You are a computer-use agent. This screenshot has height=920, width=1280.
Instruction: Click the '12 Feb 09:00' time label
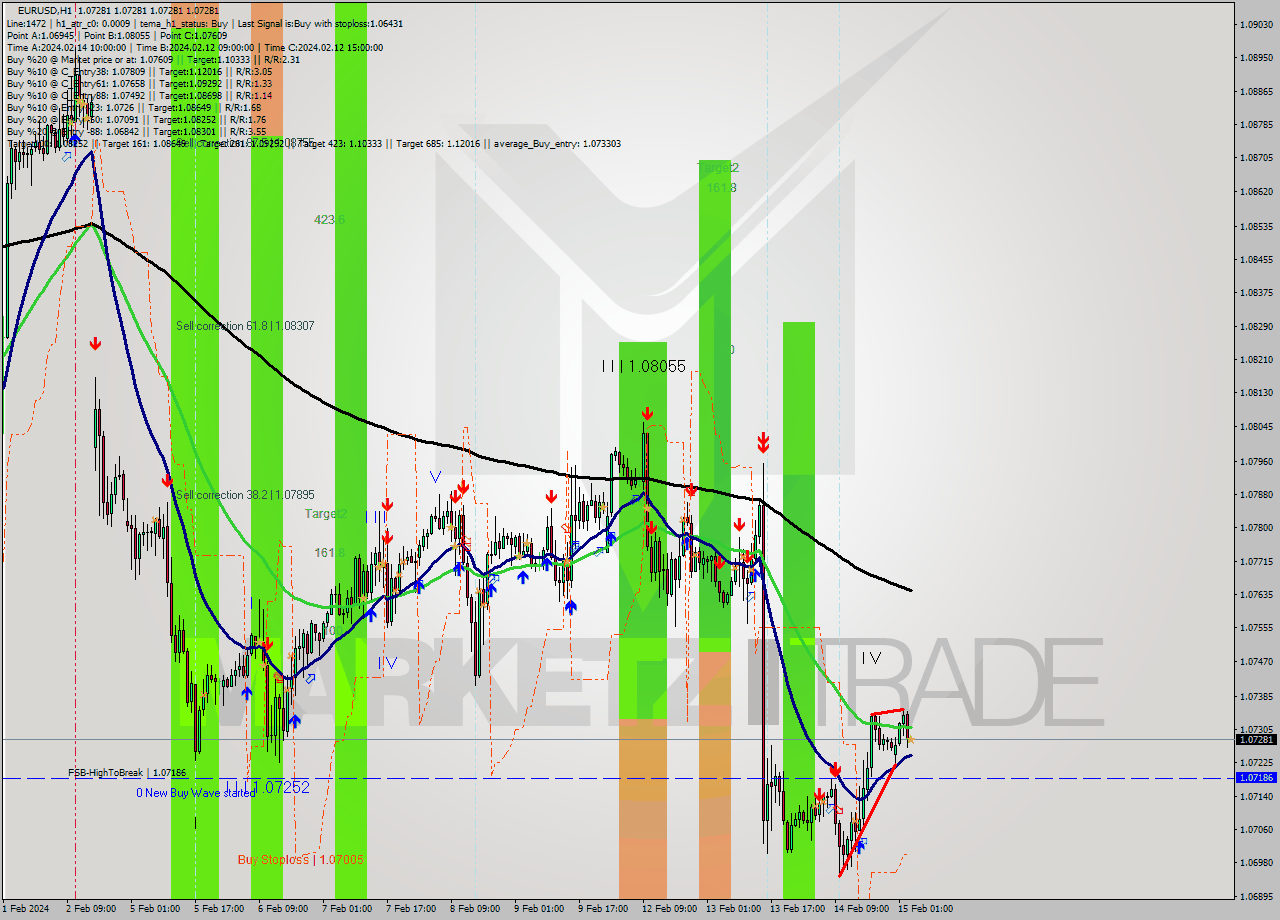tap(669, 909)
